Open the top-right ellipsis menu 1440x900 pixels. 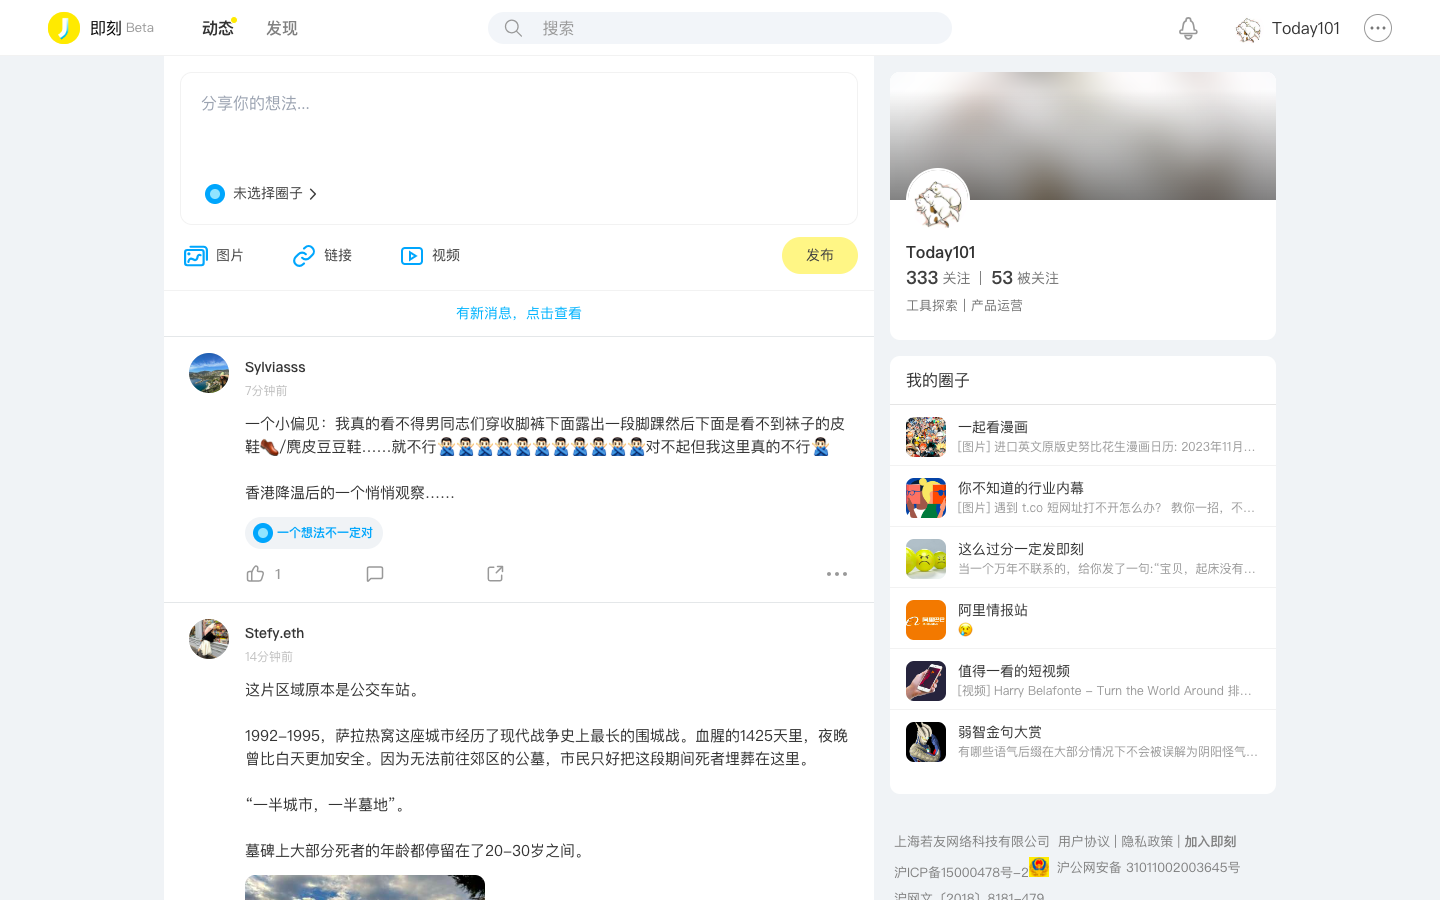[1378, 28]
